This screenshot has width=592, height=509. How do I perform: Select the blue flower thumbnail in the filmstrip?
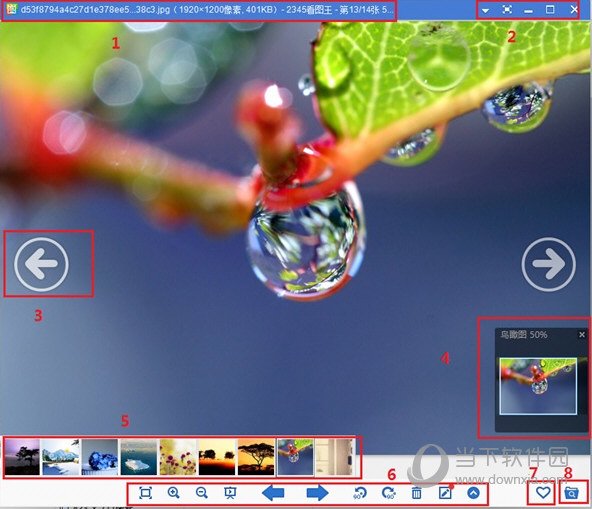coord(100,457)
